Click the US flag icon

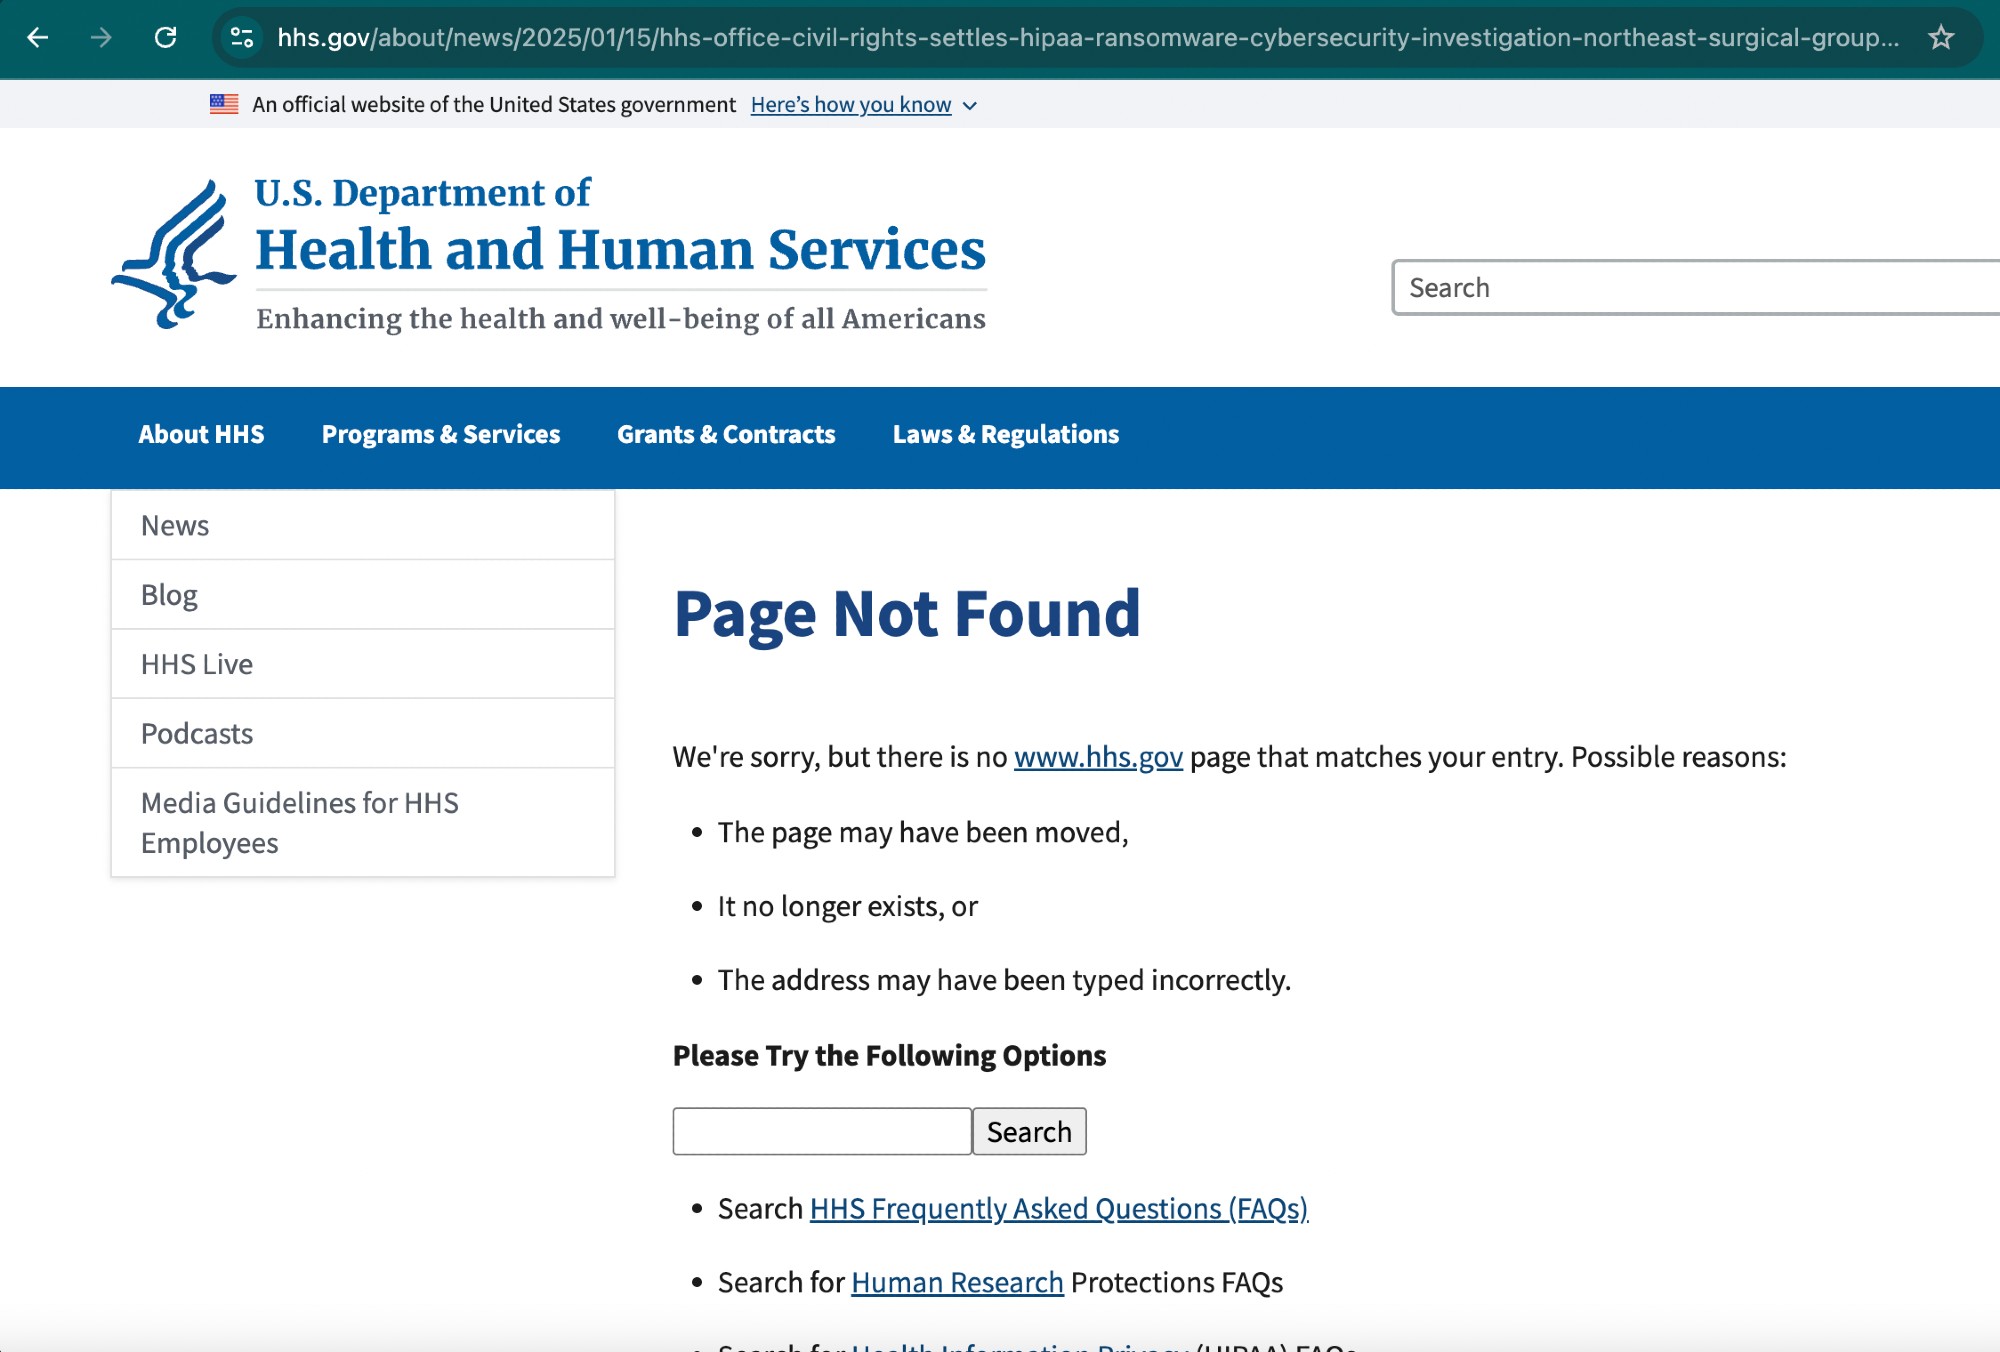[x=224, y=104]
